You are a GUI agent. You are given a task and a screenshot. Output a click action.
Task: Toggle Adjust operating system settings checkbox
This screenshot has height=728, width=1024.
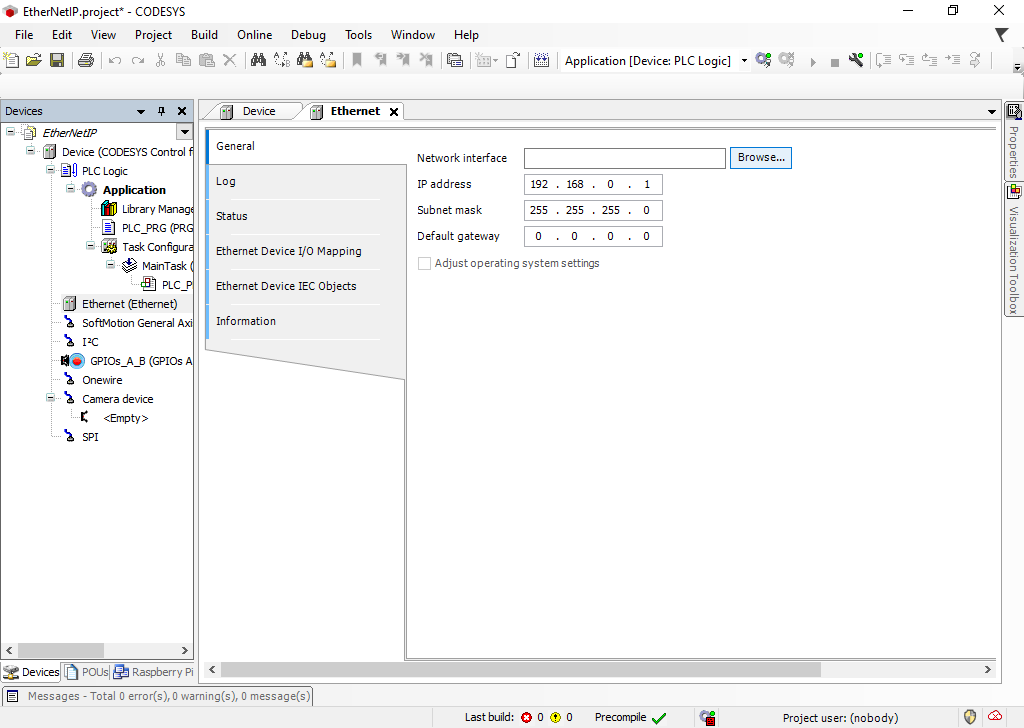point(425,264)
